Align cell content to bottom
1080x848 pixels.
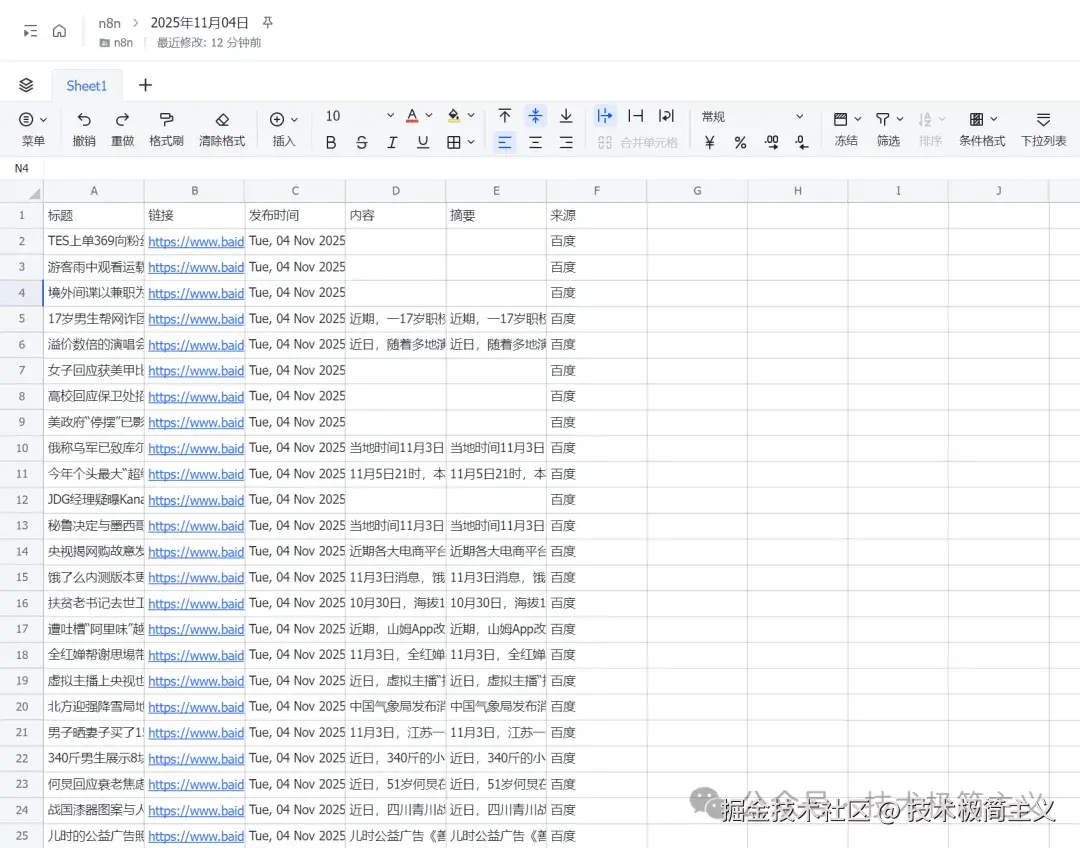565,116
